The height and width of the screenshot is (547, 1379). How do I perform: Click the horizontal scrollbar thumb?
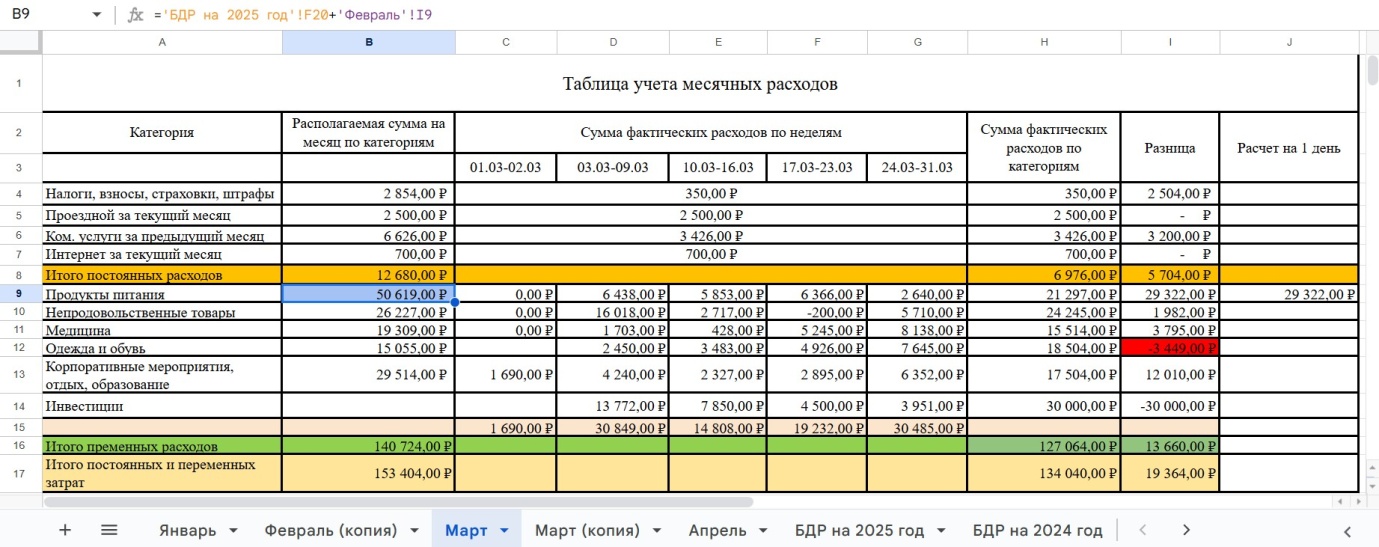pyautogui.click(x=400, y=502)
